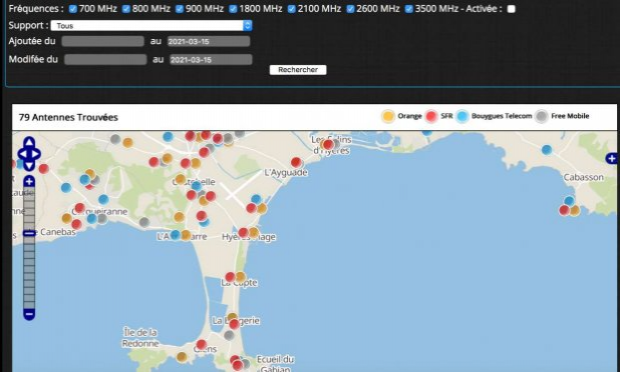Viewport: 620px width, 372px height.
Task: Uncheck the 700 MHz frequency
Action: tap(73, 9)
